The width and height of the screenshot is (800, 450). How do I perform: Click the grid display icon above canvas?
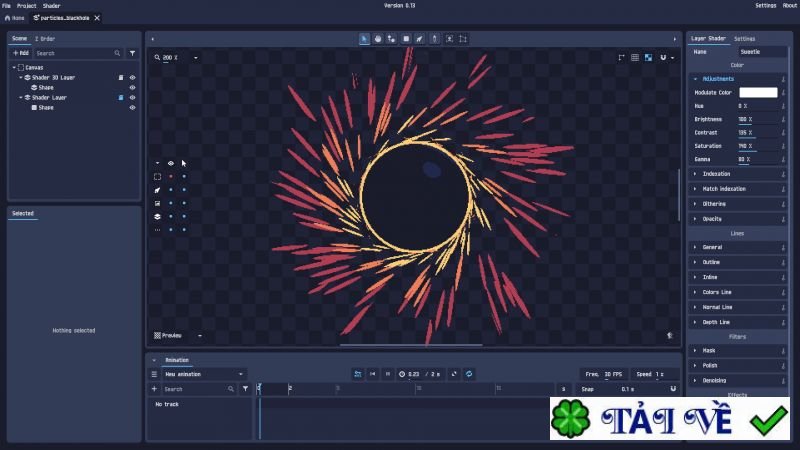635,58
